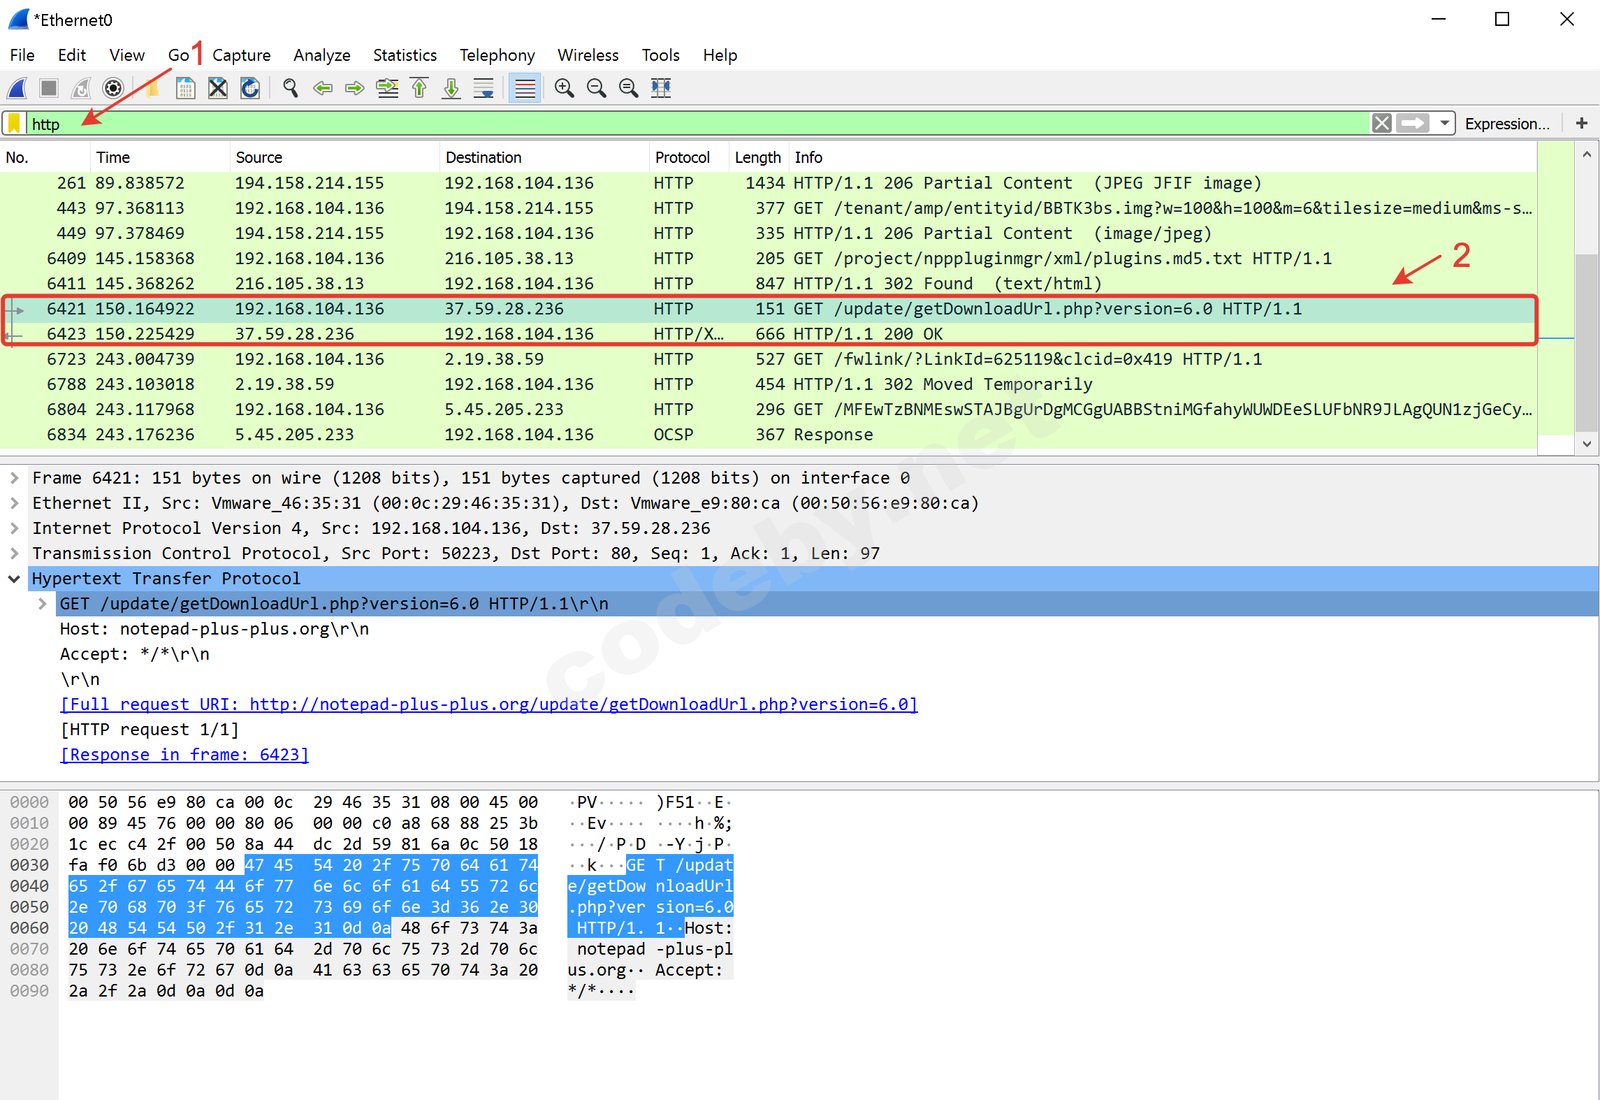Toggle packet list colorization
Viewport: 1600px width, 1100px height.
pyautogui.click(x=524, y=88)
